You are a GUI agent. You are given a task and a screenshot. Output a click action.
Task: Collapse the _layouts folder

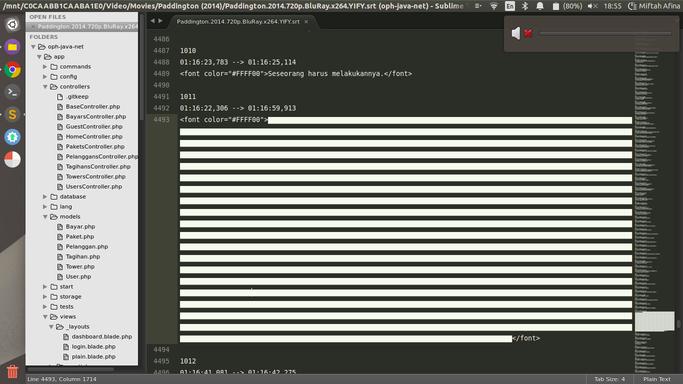(x=51, y=327)
